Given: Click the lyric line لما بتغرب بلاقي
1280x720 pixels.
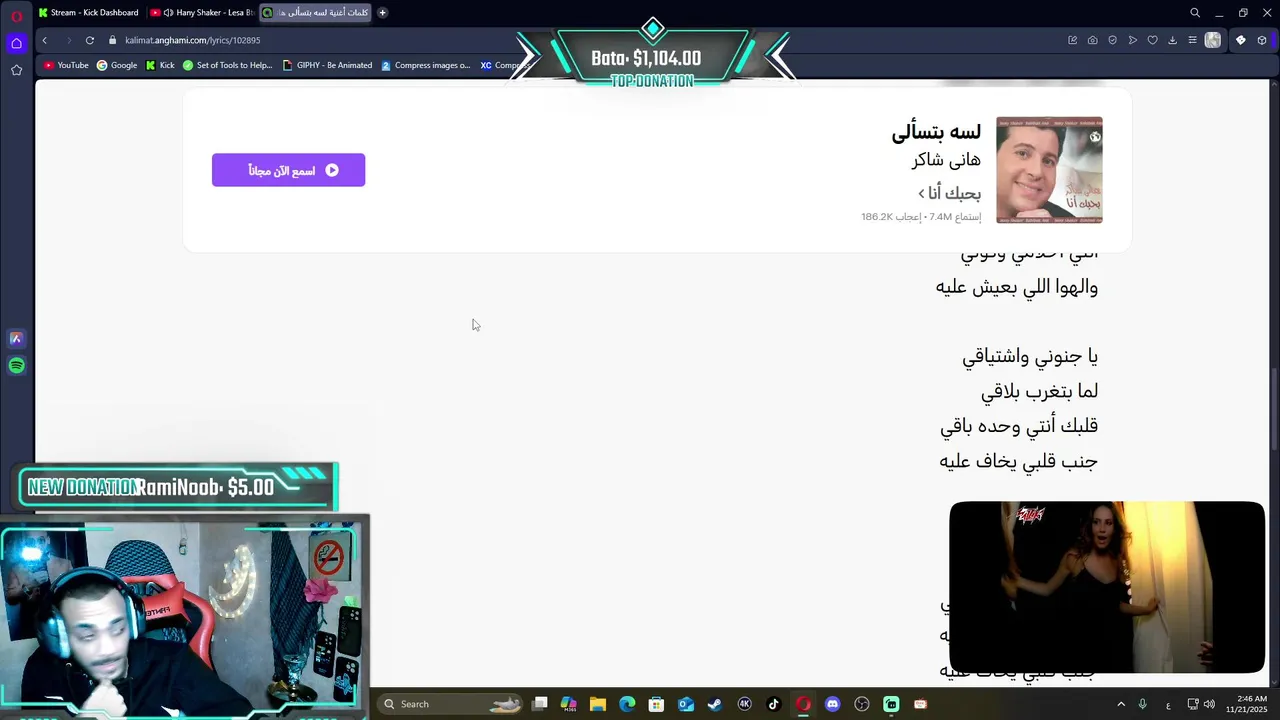Looking at the screenshot, I should (x=1039, y=391).
